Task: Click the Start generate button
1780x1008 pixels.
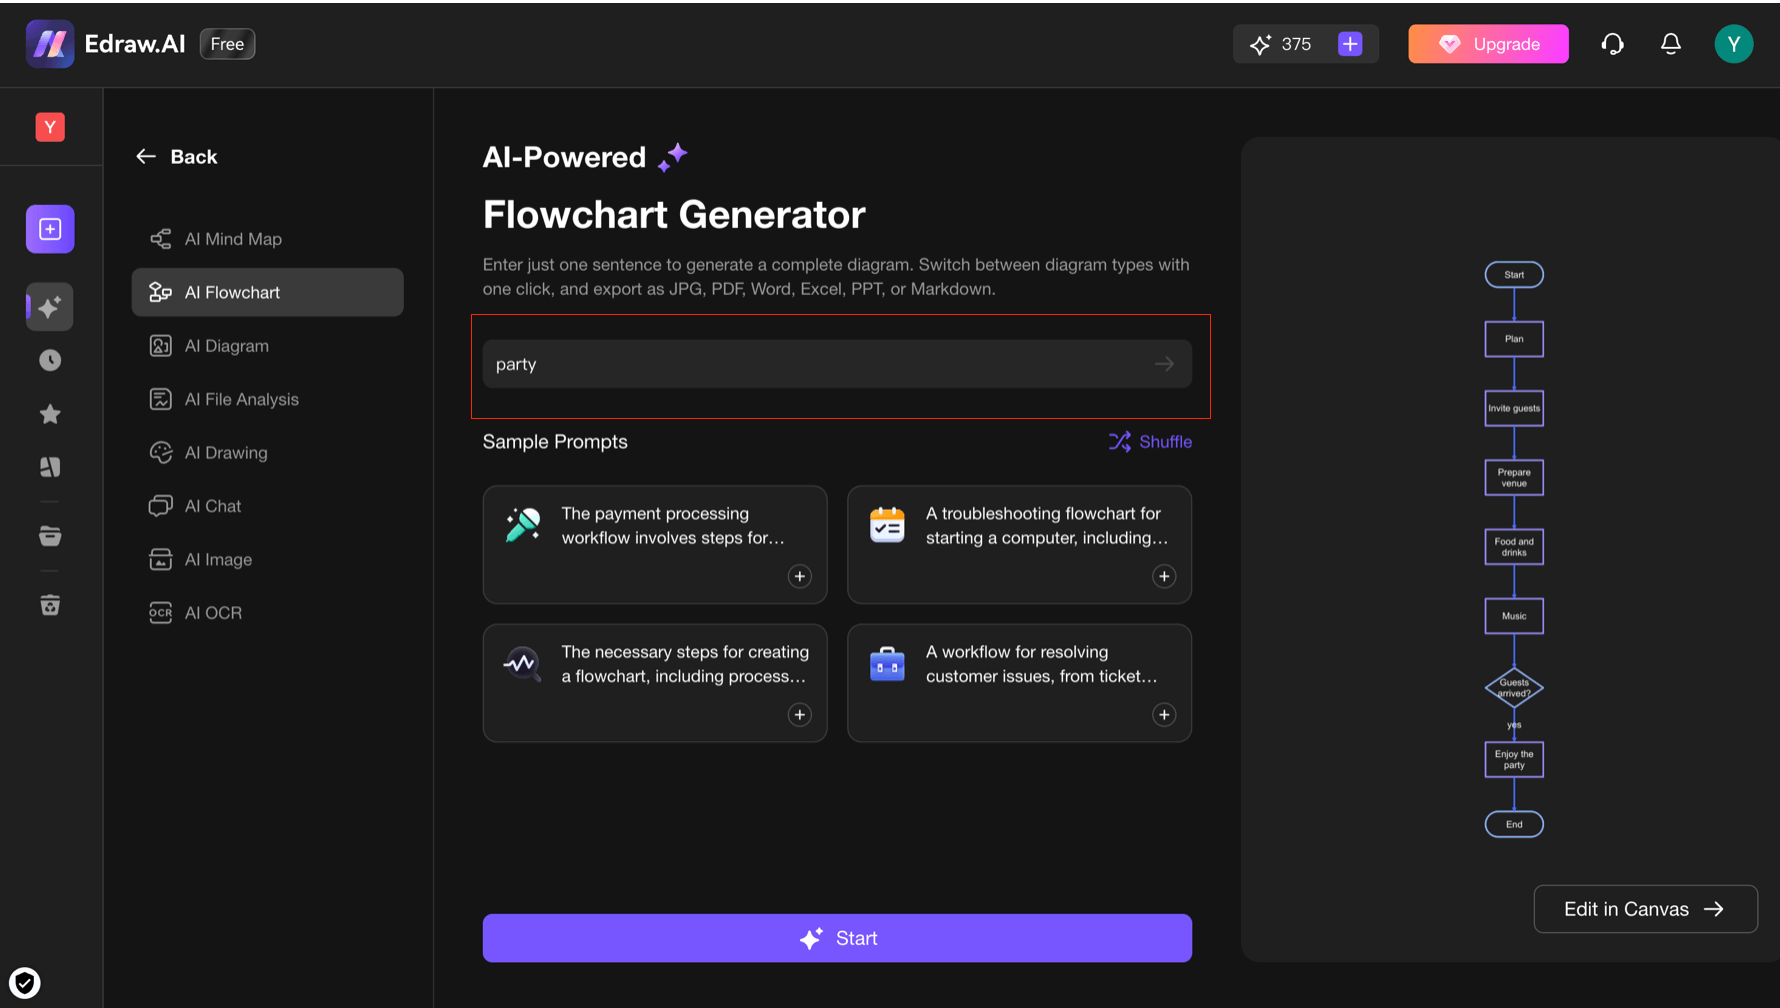Action: [x=837, y=938]
